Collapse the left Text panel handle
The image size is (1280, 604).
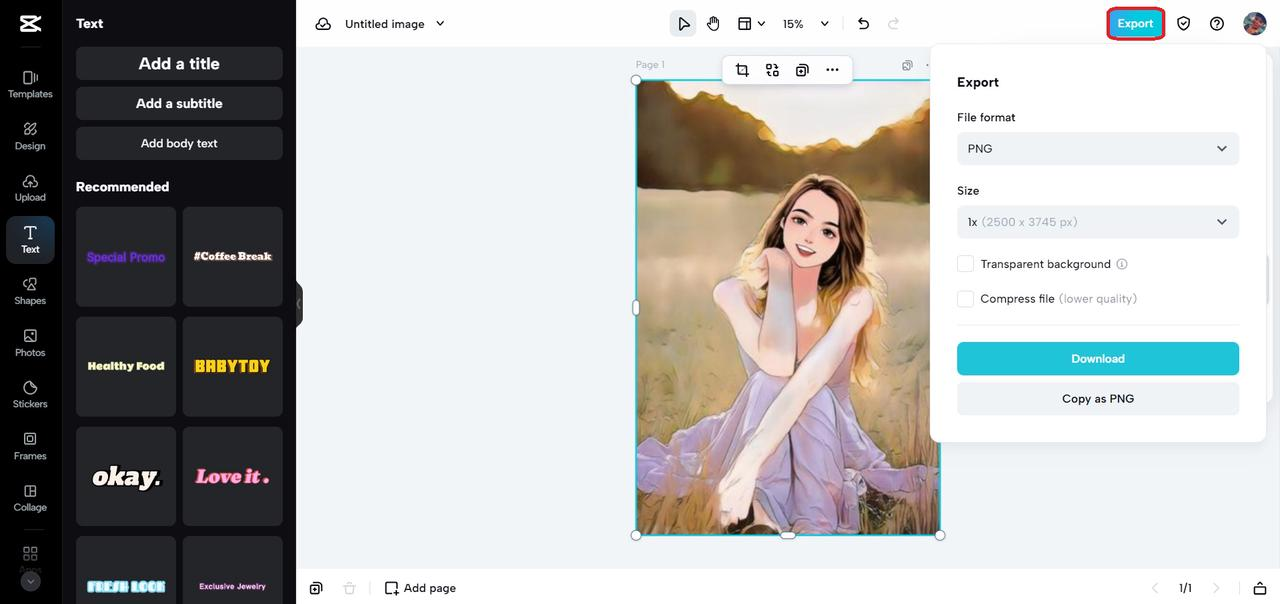(x=299, y=305)
